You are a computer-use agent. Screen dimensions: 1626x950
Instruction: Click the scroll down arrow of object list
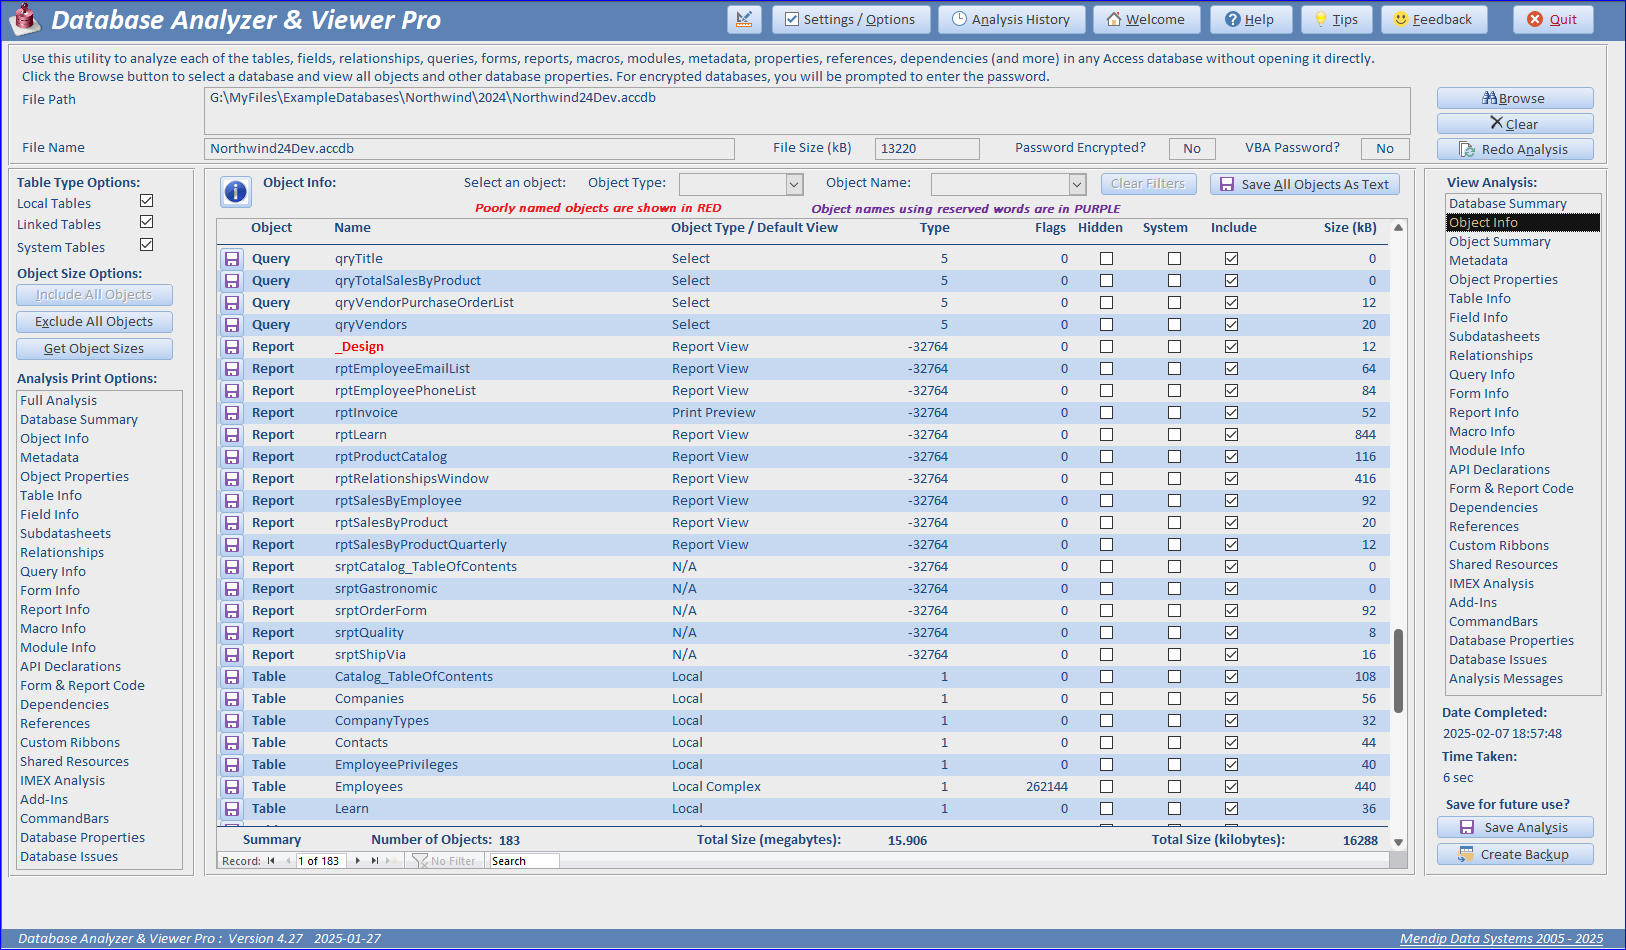[x=1398, y=842]
